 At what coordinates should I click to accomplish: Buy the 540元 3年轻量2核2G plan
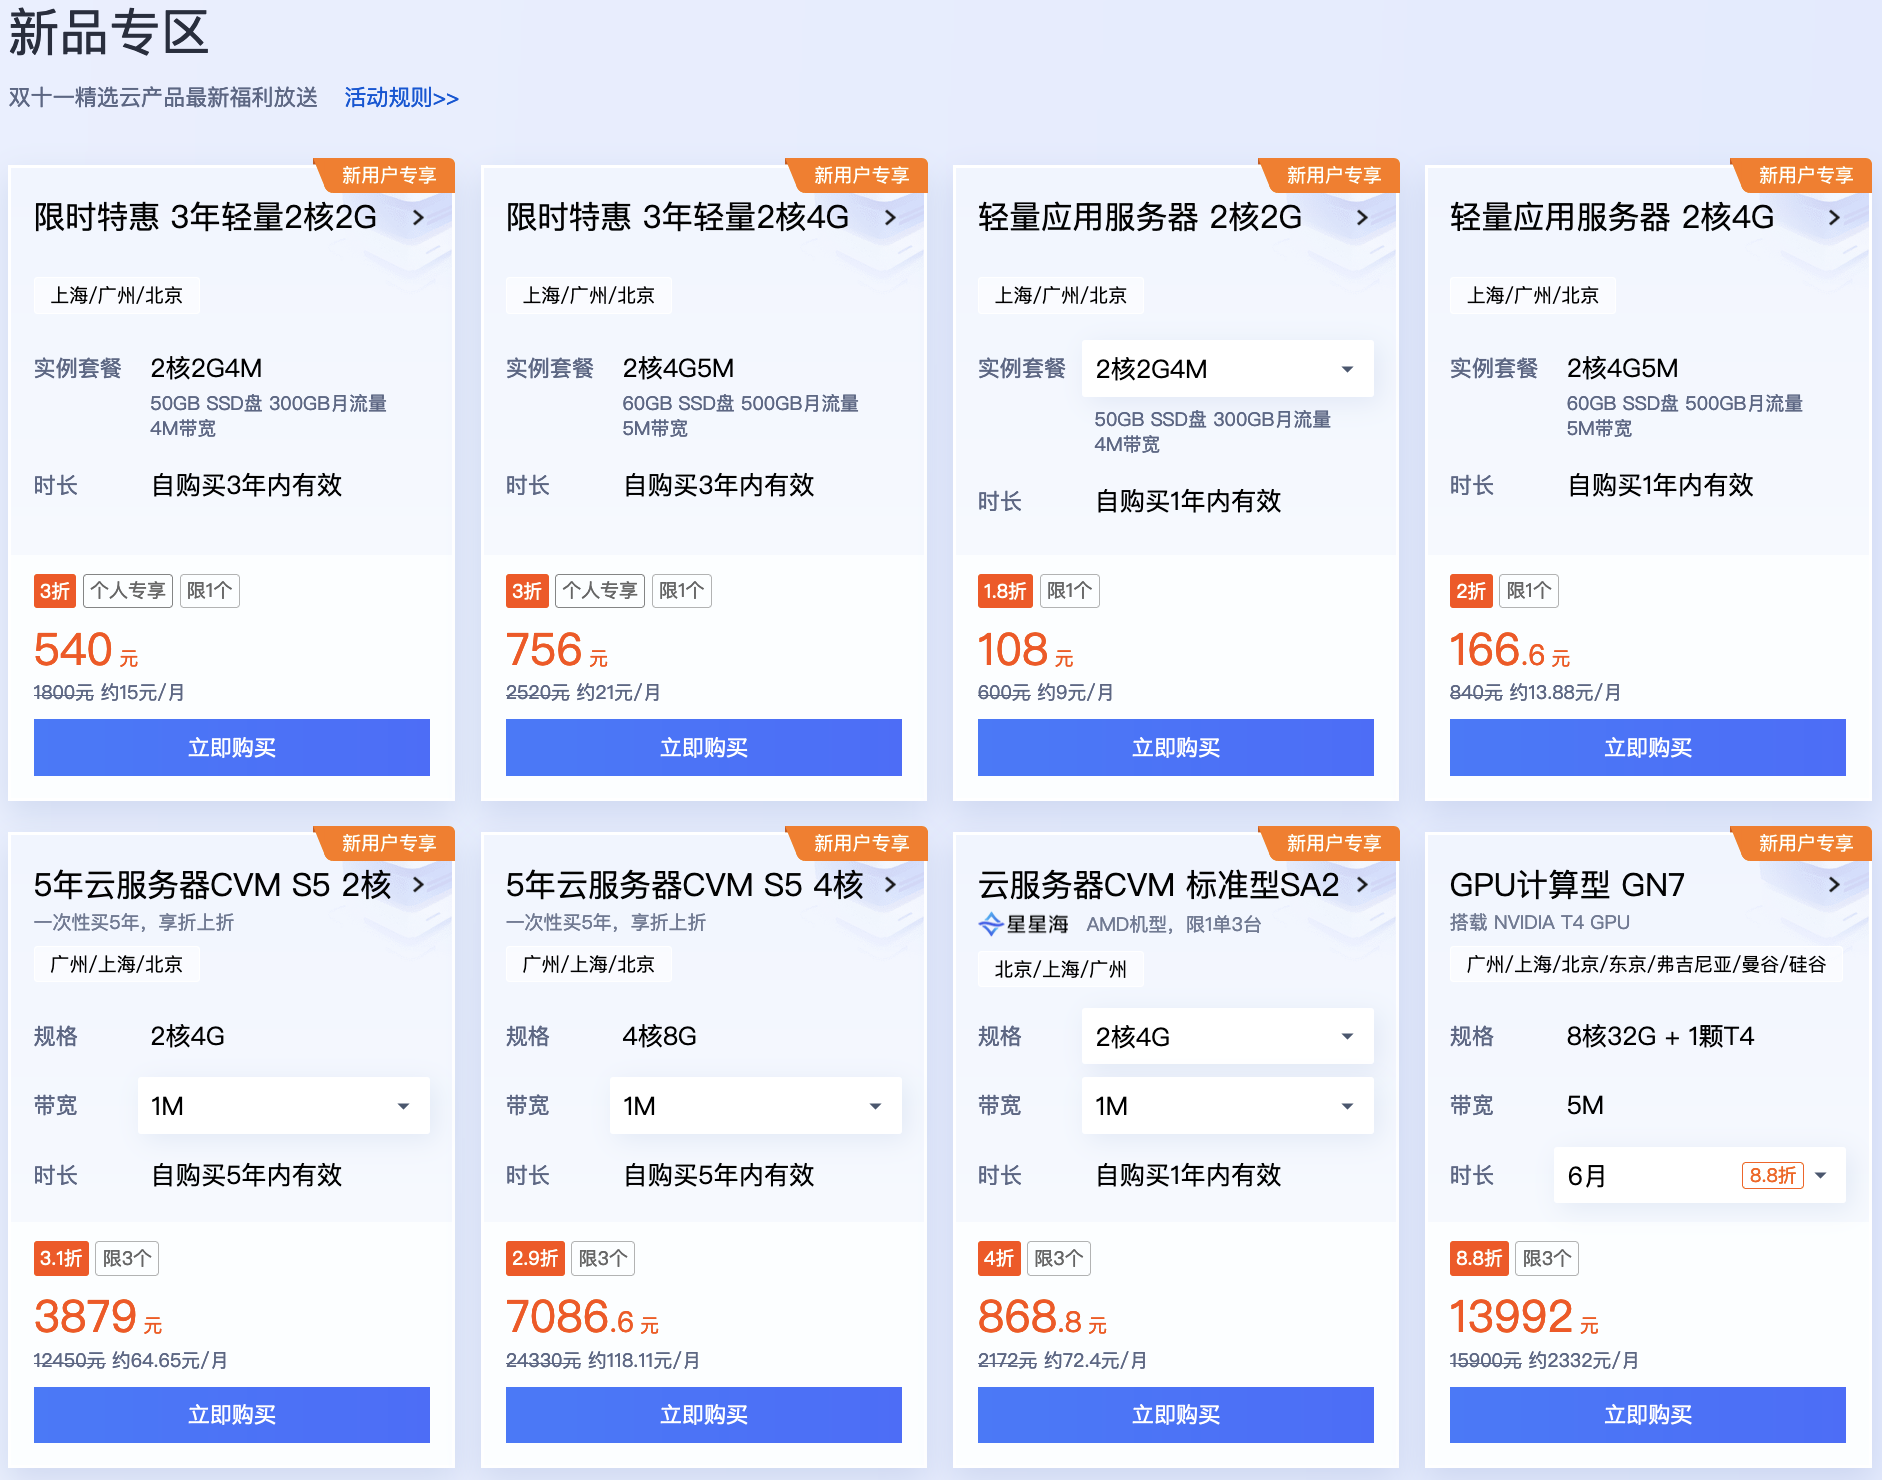[232, 747]
